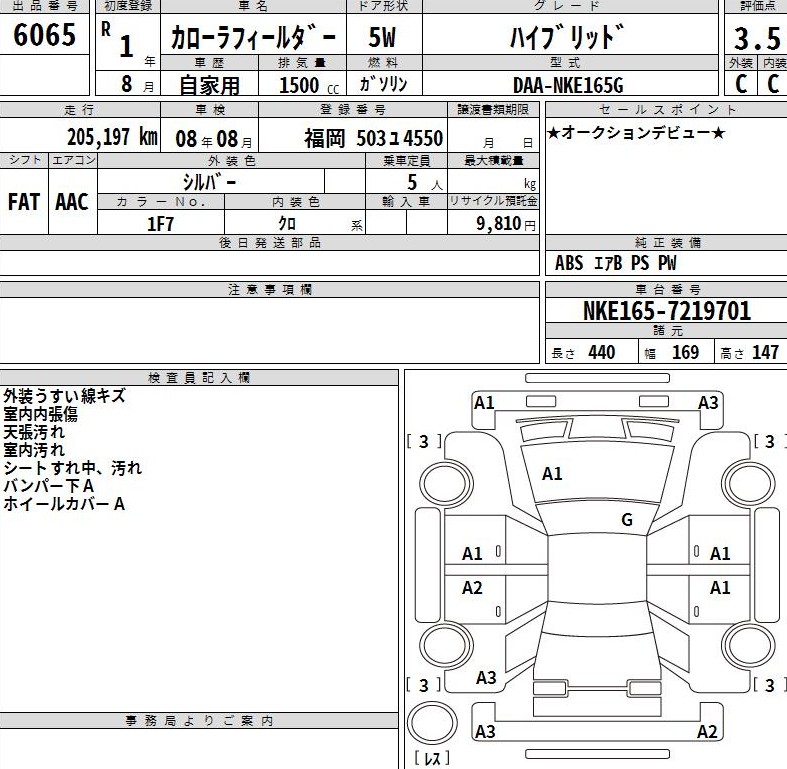Click the 乗車定員 header cell
787x769 pixels.
[x=407, y=161]
